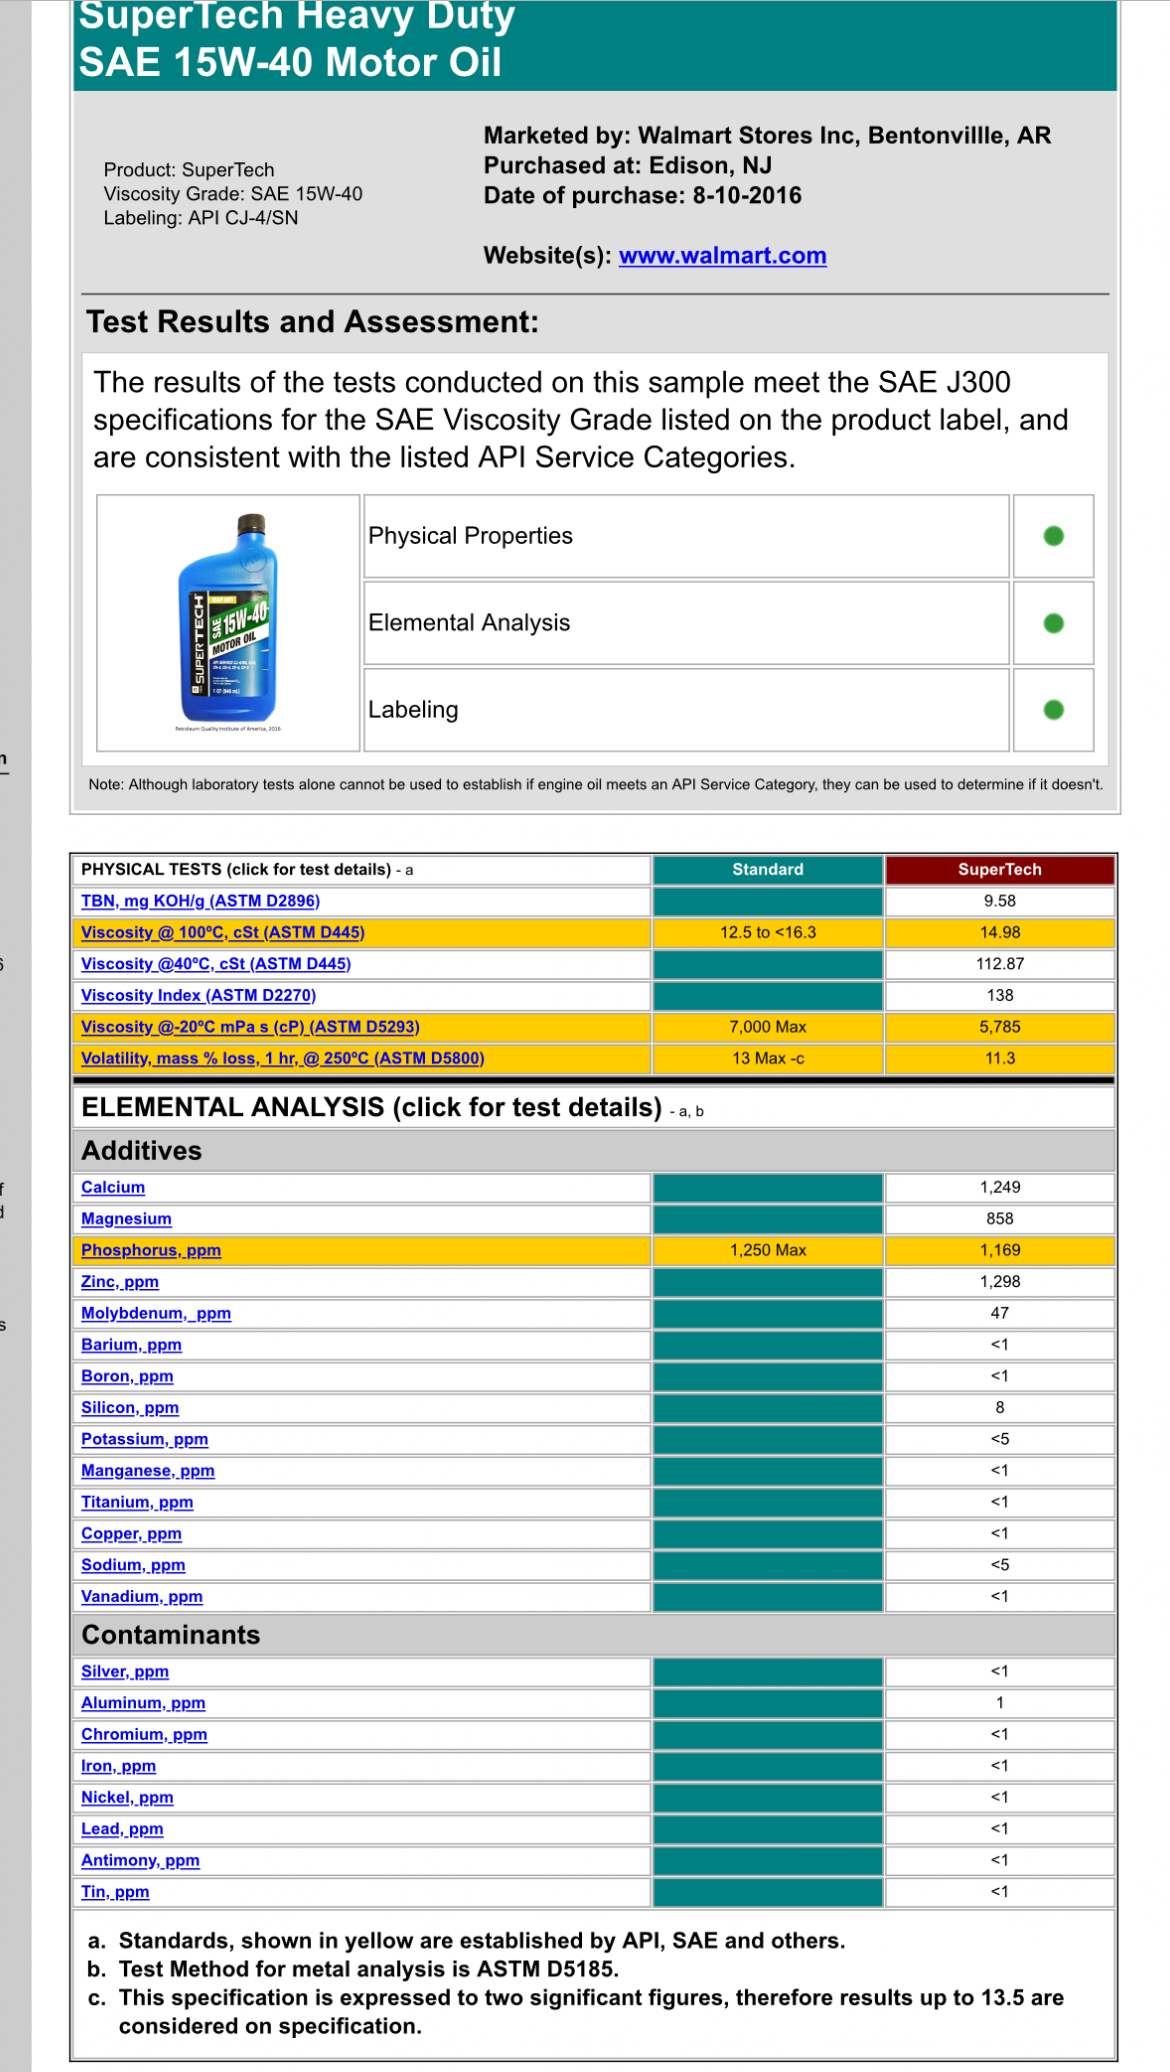
Task: Open the Viscosity Index (ASTM D2270) link
Action: (x=198, y=995)
